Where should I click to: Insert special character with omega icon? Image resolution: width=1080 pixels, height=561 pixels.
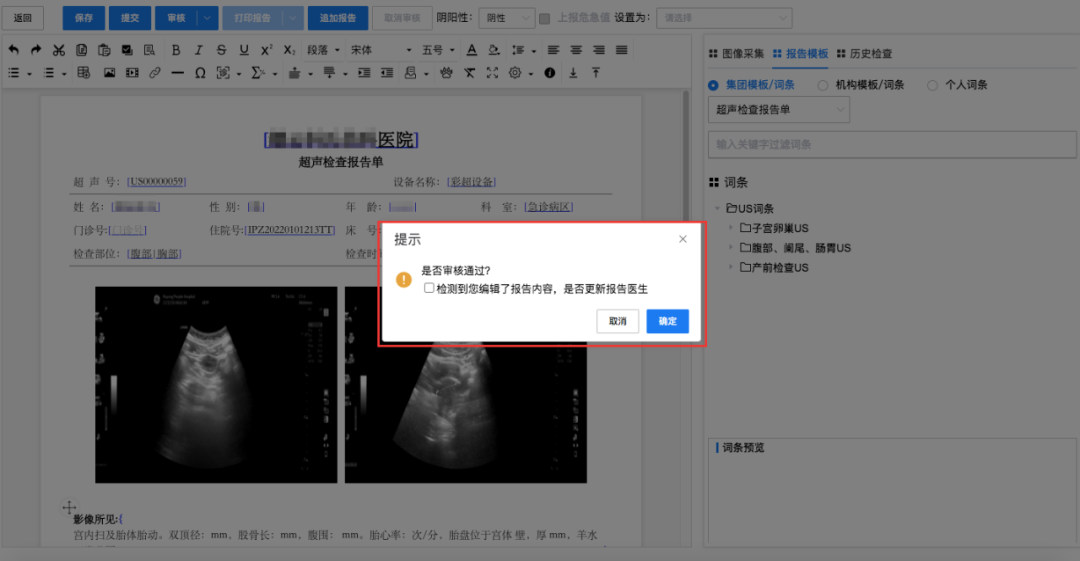(x=200, y=72)
